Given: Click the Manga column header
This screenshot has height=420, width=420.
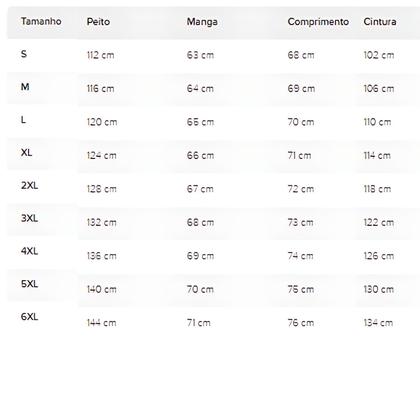Looking at the screenshot, I should 202,22.
